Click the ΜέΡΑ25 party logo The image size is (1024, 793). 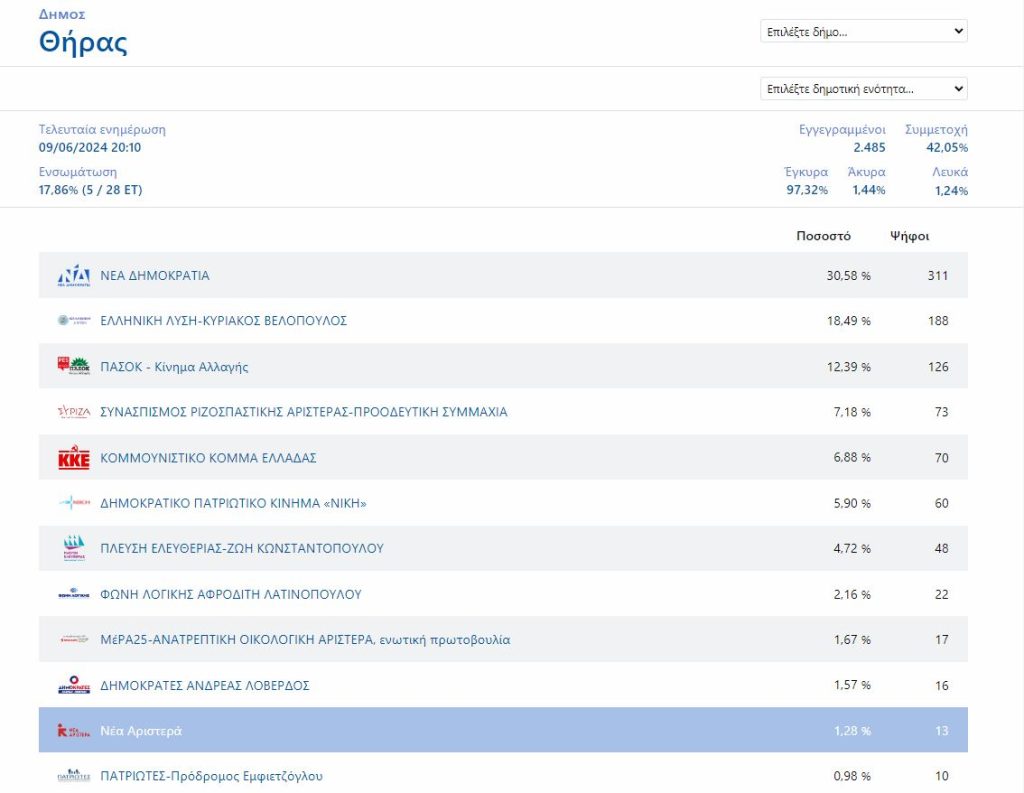74,639
